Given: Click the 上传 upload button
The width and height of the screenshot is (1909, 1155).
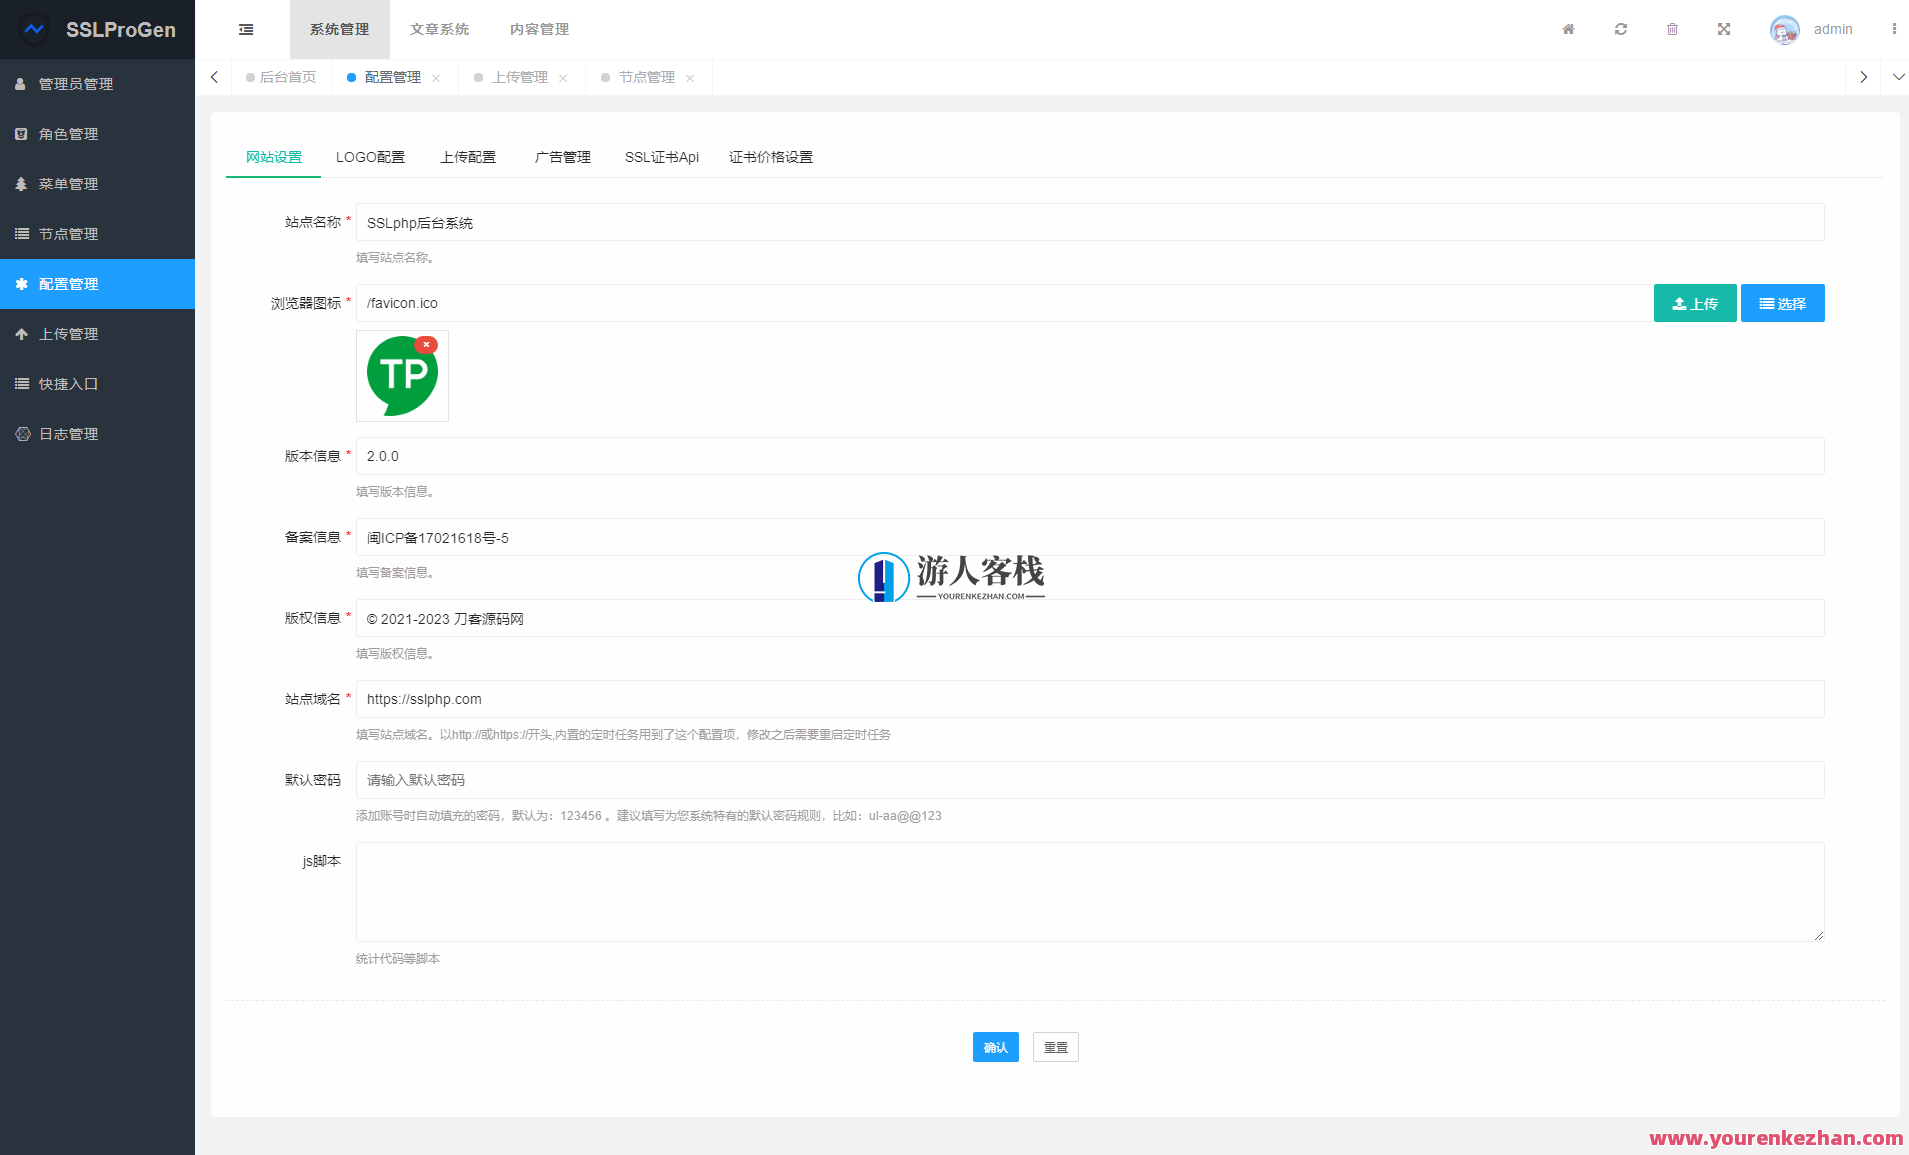Looking at the screenshot, I should (1695, 303).
